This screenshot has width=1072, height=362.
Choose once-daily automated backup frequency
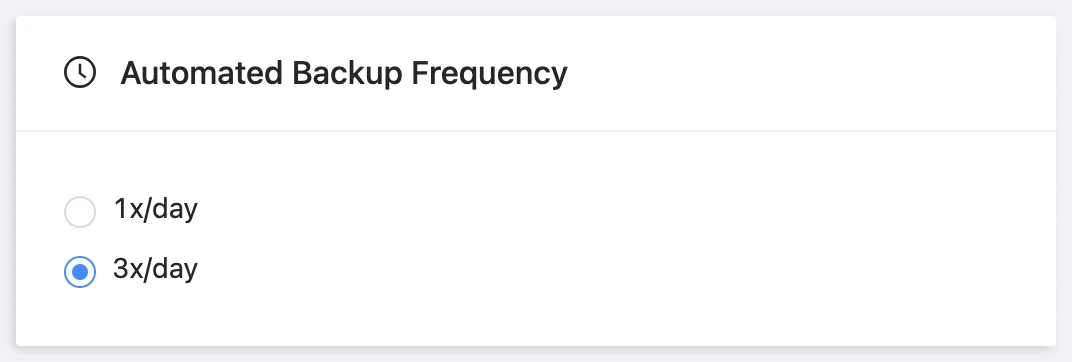(80, 212)
